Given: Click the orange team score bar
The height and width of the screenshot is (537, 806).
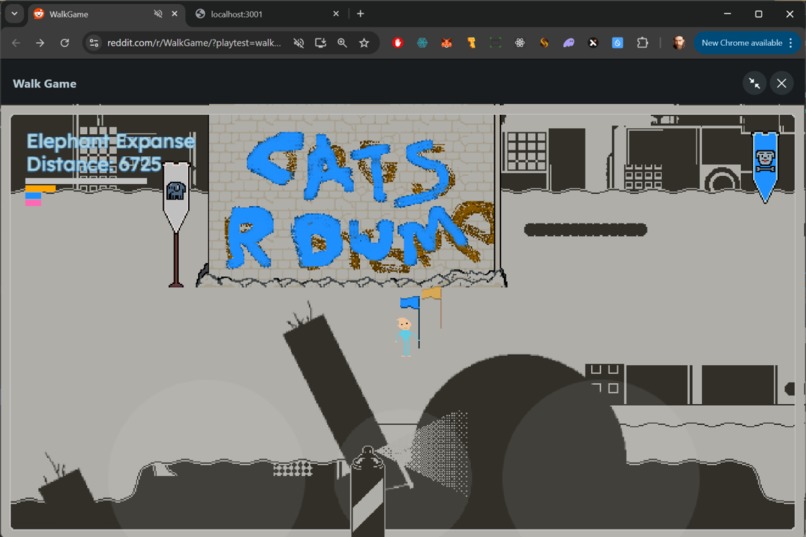Looking at the screenshot, I should click(x=40, y=189).
